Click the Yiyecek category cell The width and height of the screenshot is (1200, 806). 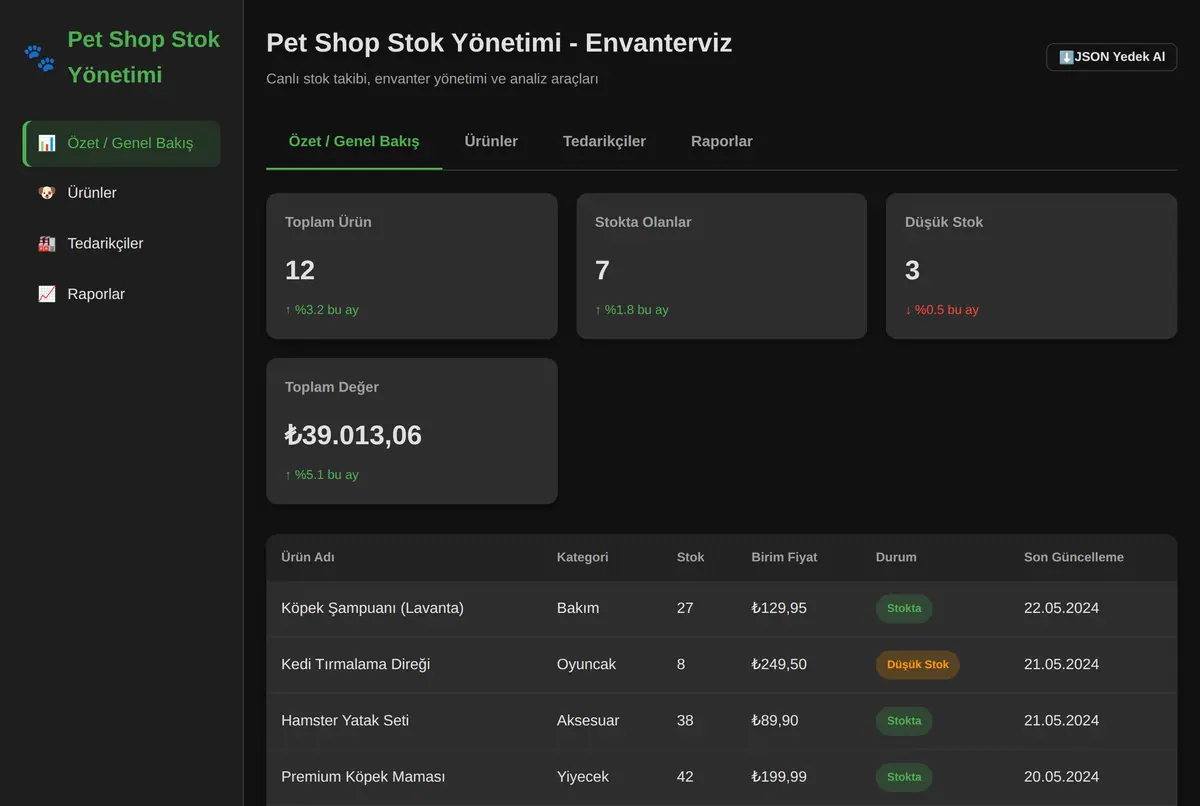pos(583,776)
